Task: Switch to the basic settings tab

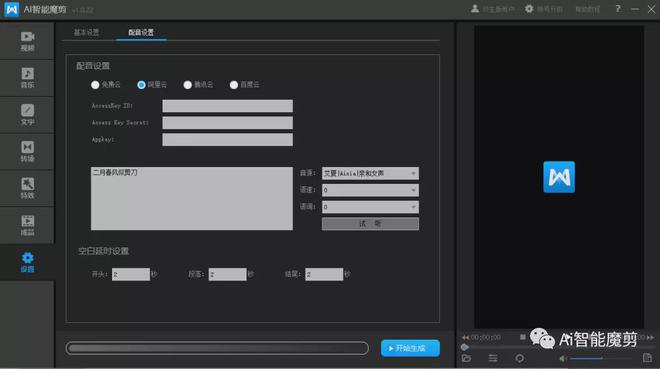Action: coord(86,32)
